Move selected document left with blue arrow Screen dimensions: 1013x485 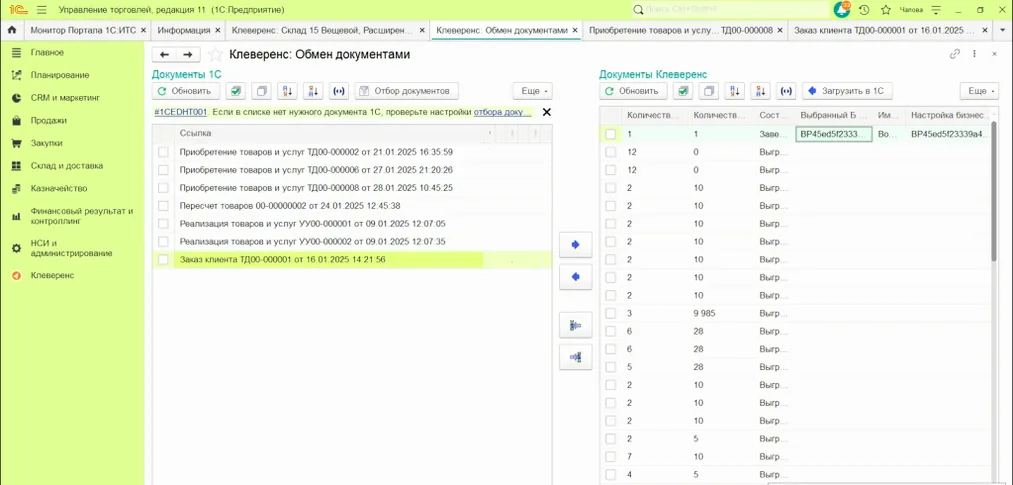[x=576, y=277]
